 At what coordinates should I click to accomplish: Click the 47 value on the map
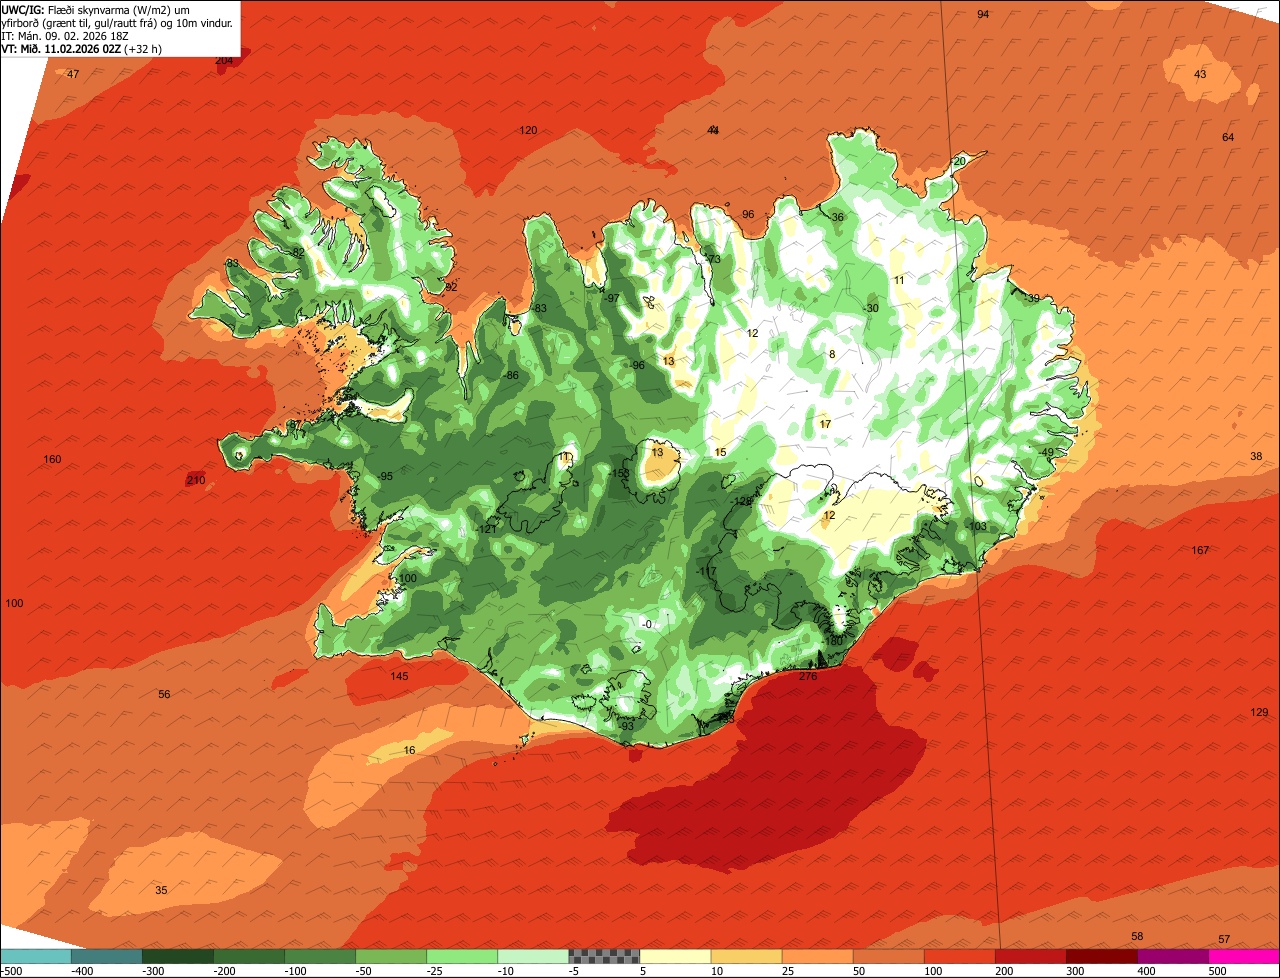(x=73, y=74)
